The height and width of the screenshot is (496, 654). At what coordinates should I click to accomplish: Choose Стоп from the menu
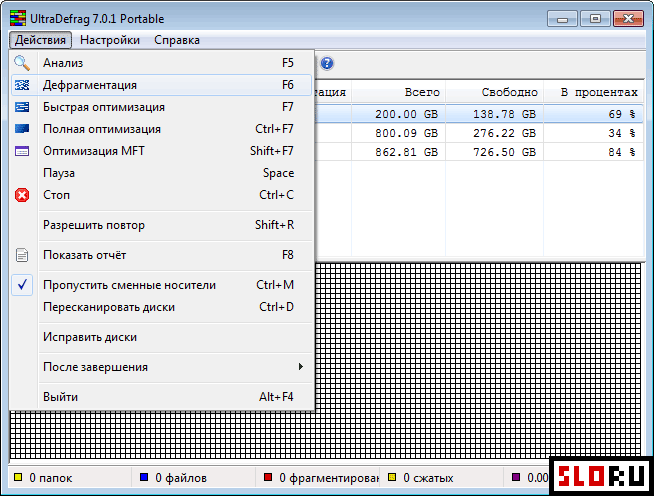click(162, 195)
